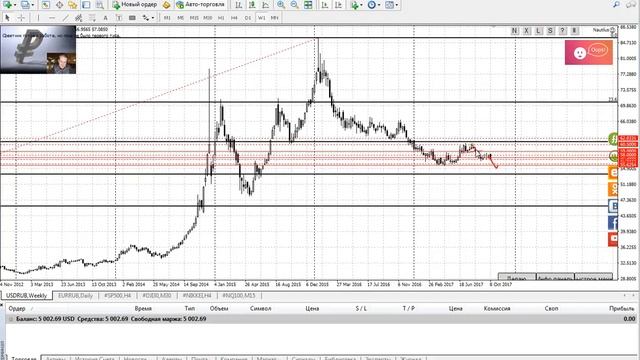
Task: Select the equidistant channel tool
Action: tap(79, 18)
